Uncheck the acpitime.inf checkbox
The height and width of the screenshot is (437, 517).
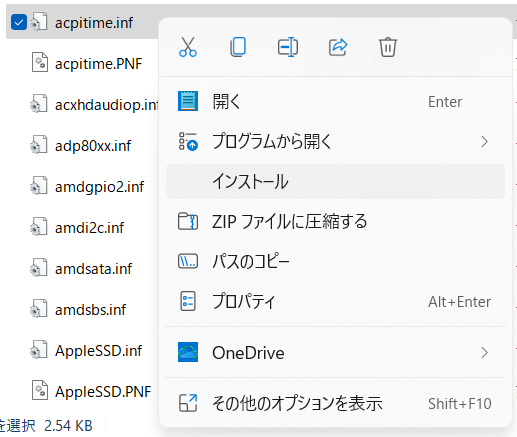(x=19, y=22)
